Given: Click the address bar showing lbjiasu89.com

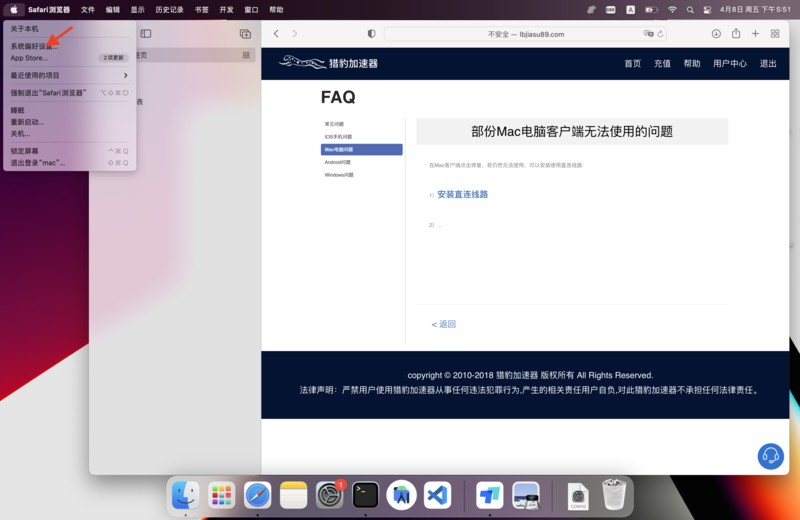Looking at the screenshot, I should pos(525,34).
